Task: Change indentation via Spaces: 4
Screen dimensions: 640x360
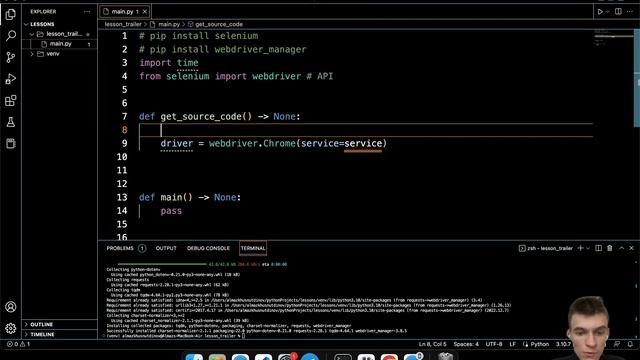Action: (x=466, y=344)
